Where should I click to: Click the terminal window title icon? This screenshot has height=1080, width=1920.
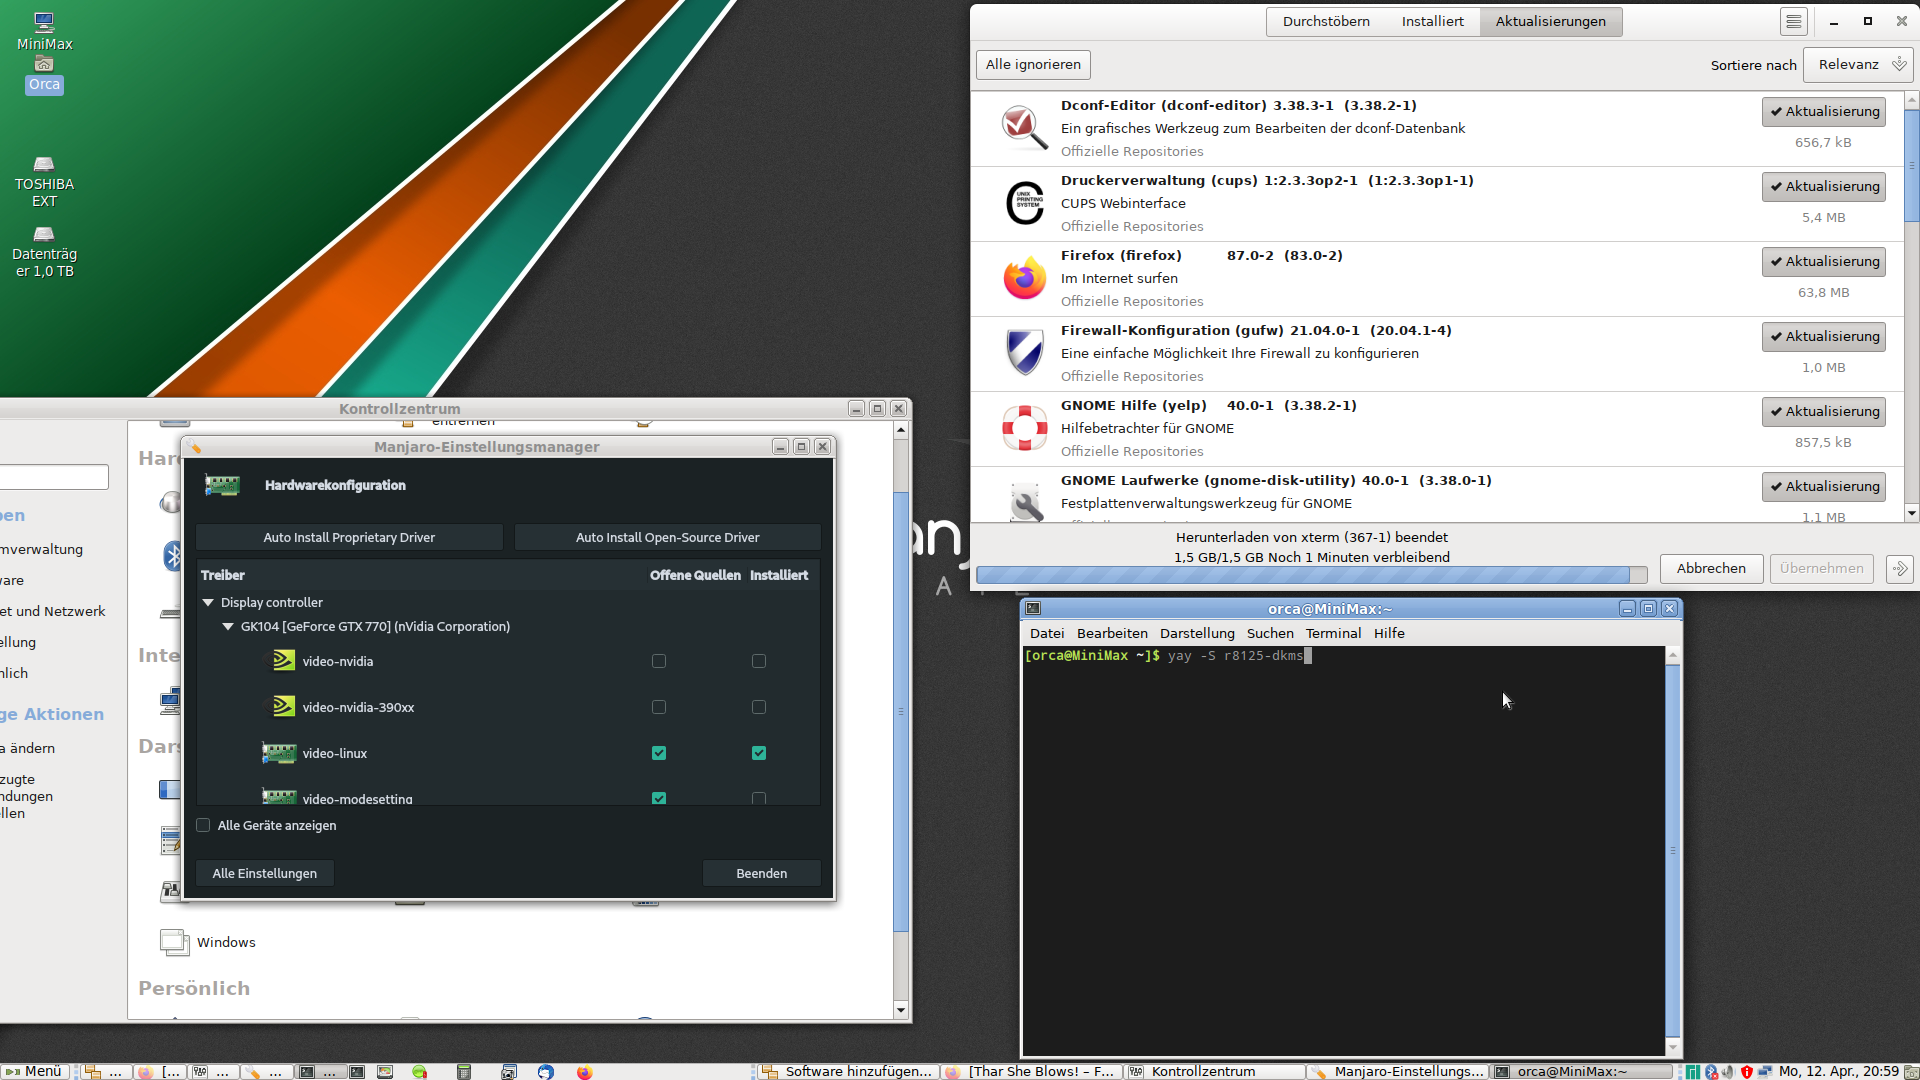1033,609
